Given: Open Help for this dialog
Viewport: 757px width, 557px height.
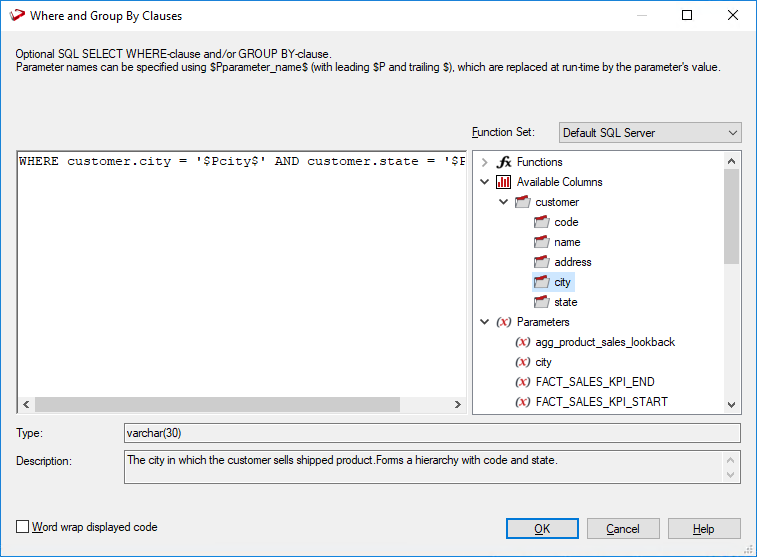Looking at the screenshot, I should point(704,529).
